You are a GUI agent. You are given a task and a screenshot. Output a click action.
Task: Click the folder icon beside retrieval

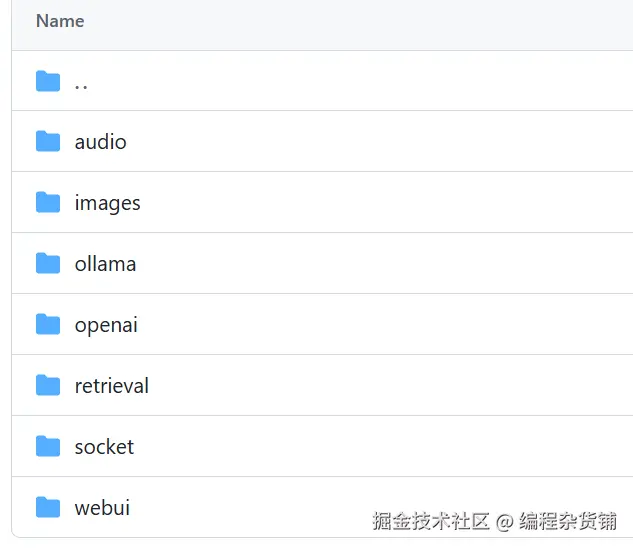(x=48, y=385)
